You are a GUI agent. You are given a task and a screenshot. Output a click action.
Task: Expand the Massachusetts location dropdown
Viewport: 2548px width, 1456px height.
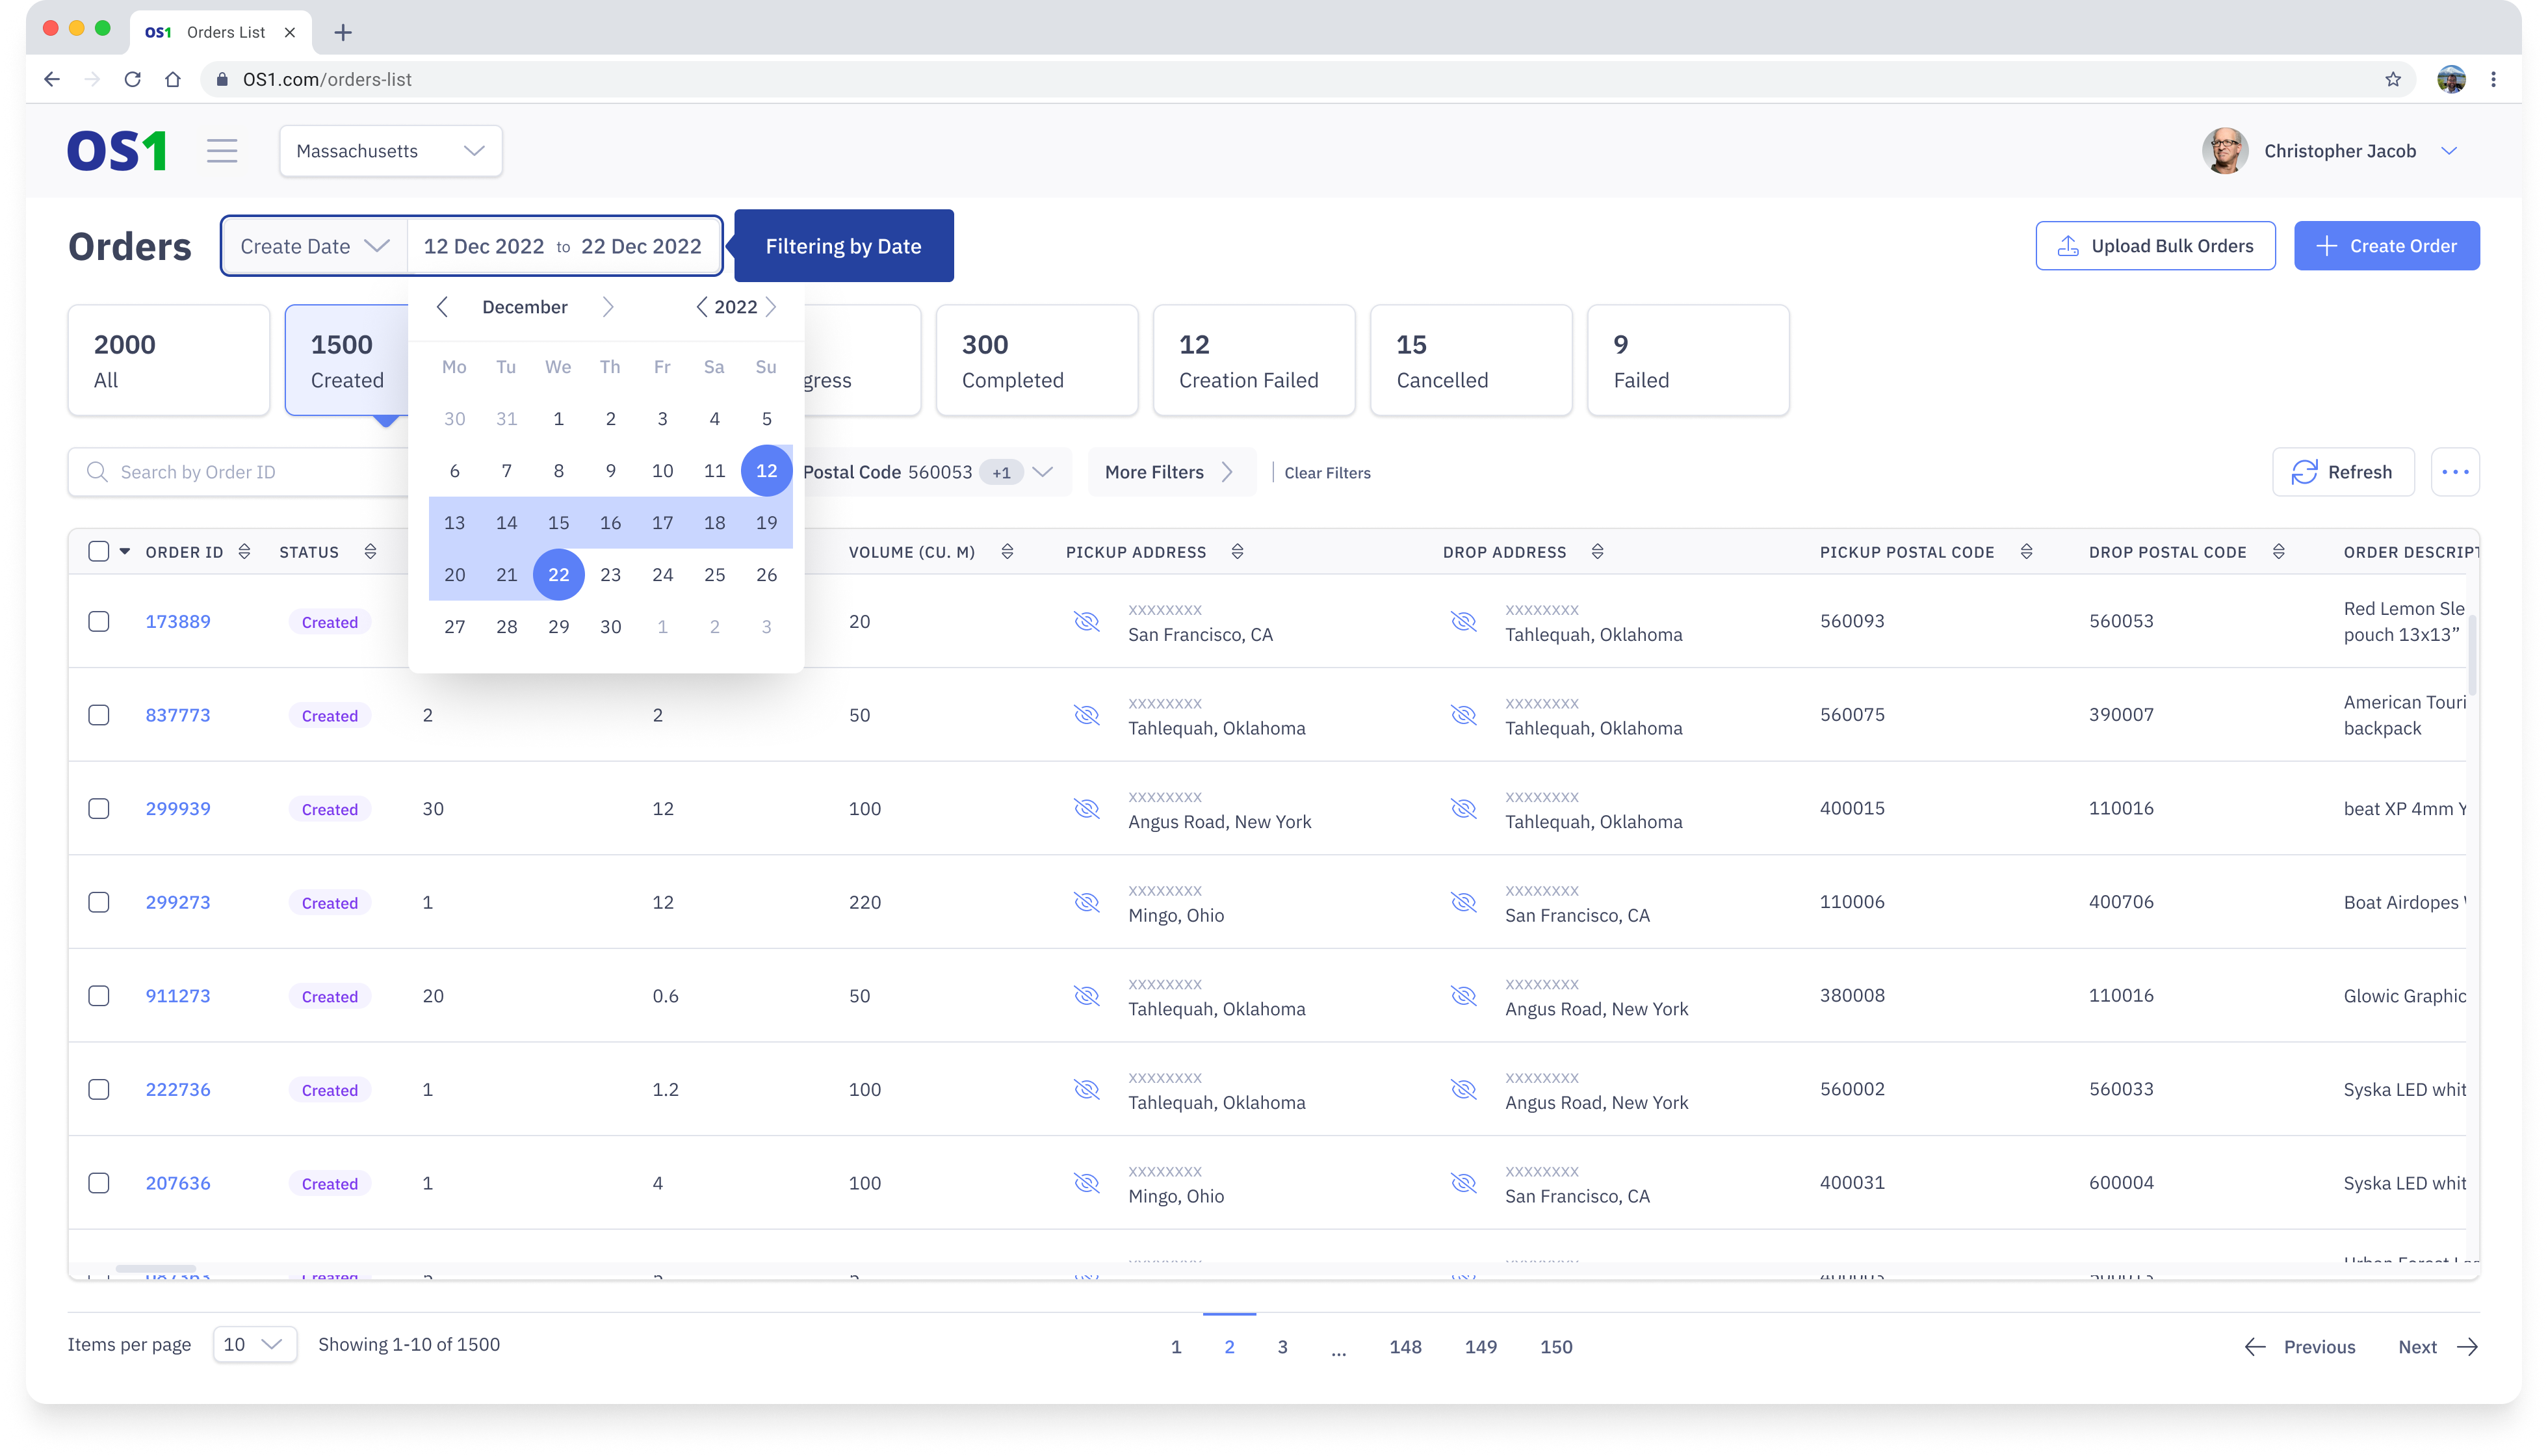tap(390, 151)
